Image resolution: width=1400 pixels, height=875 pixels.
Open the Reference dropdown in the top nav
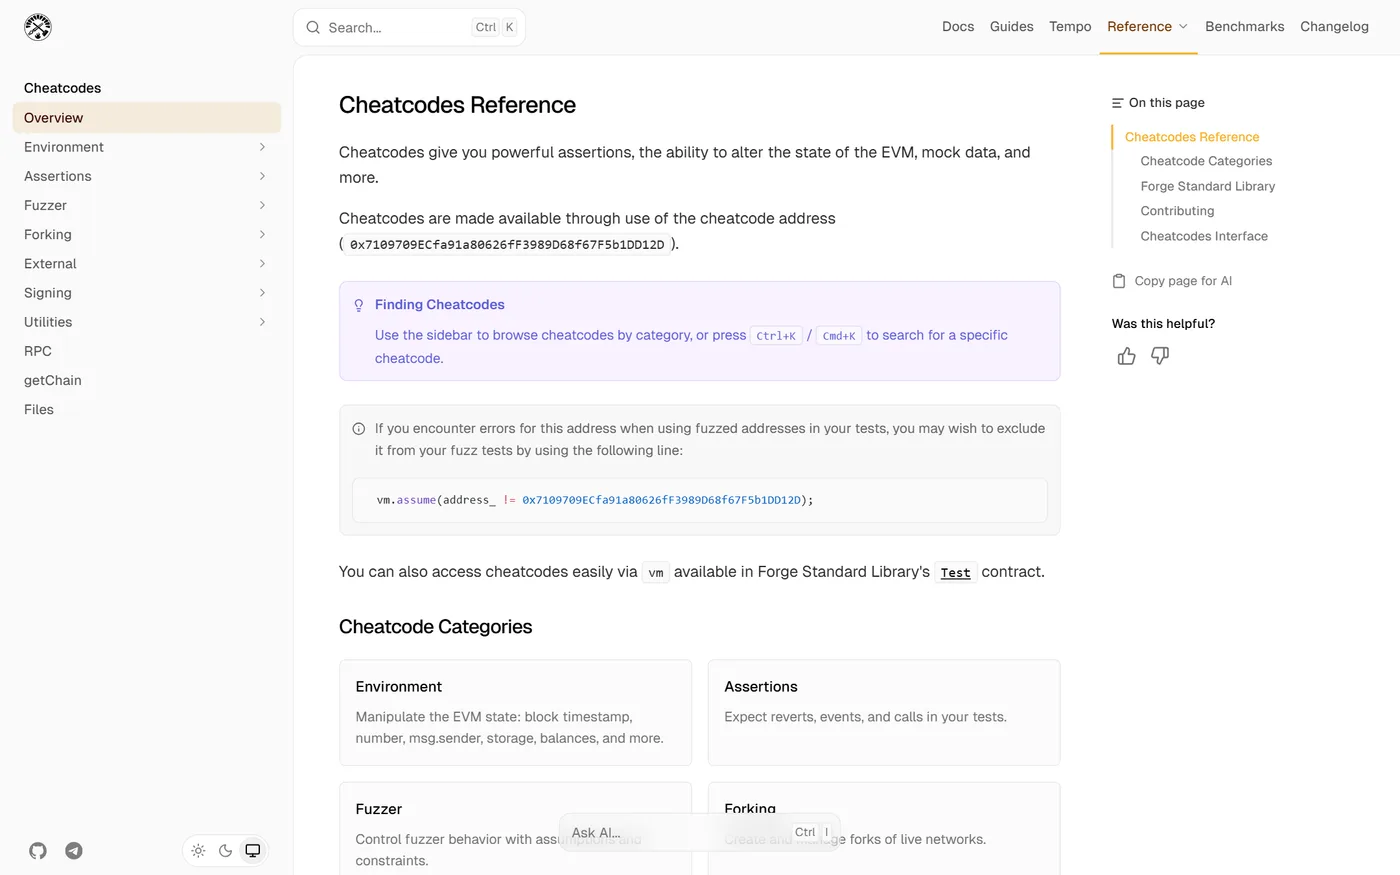1147,27
